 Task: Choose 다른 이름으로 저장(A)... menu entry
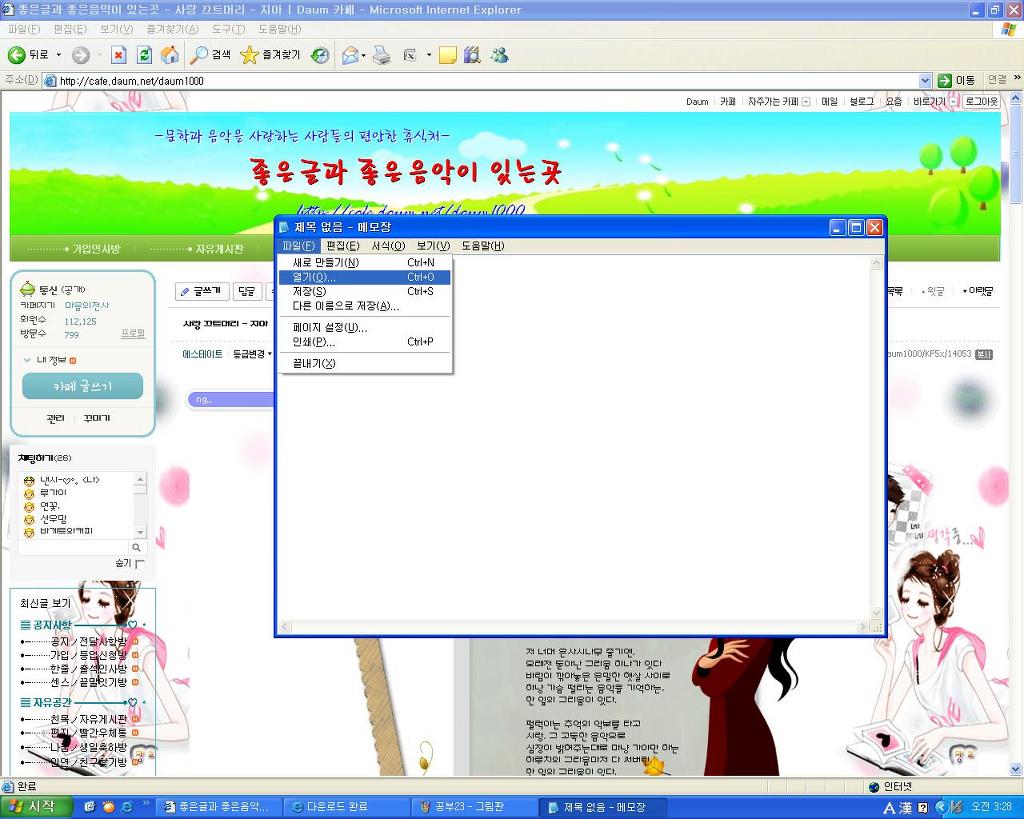pyautogui.click(x=345, y=306)
